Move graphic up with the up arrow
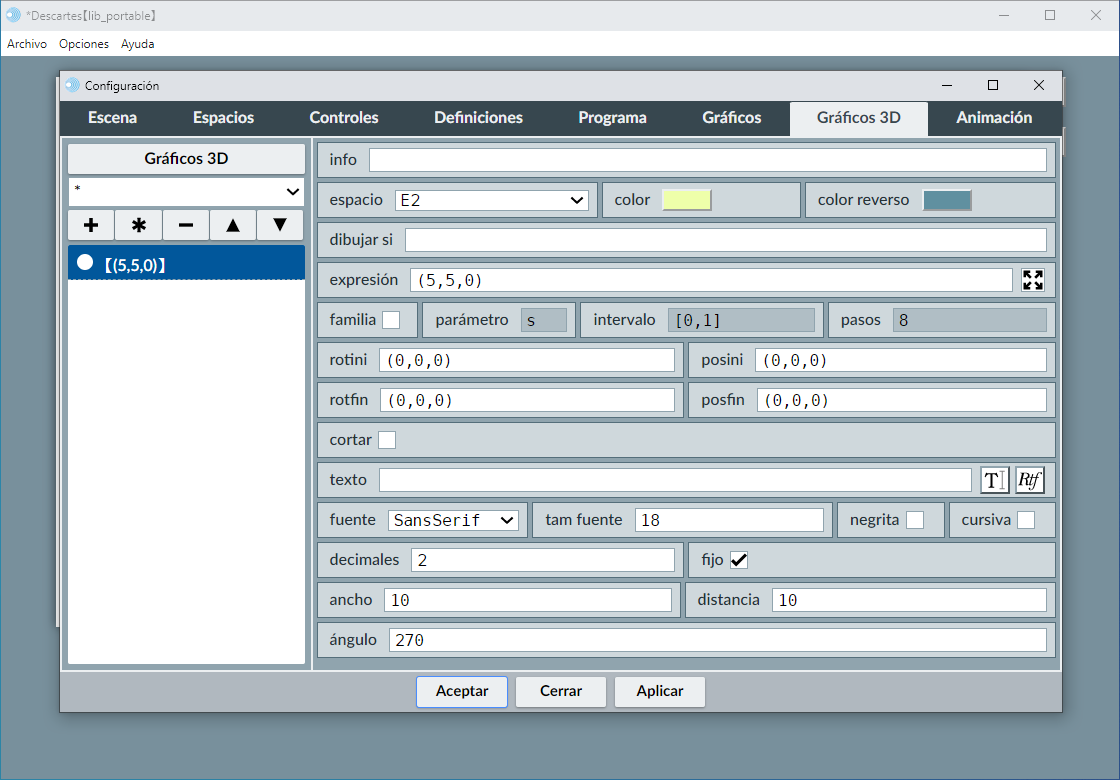 coord(233,225)
